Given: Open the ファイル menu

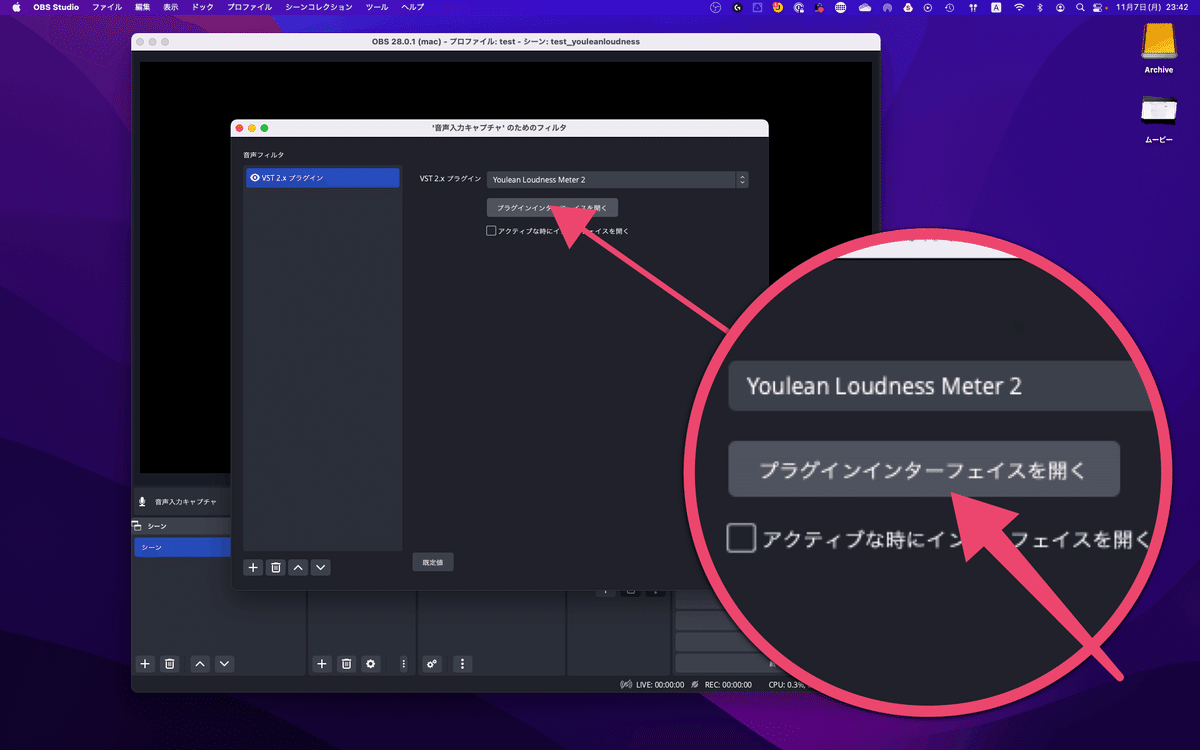Looking at the screenshot, I should click(x=107, y=7).
